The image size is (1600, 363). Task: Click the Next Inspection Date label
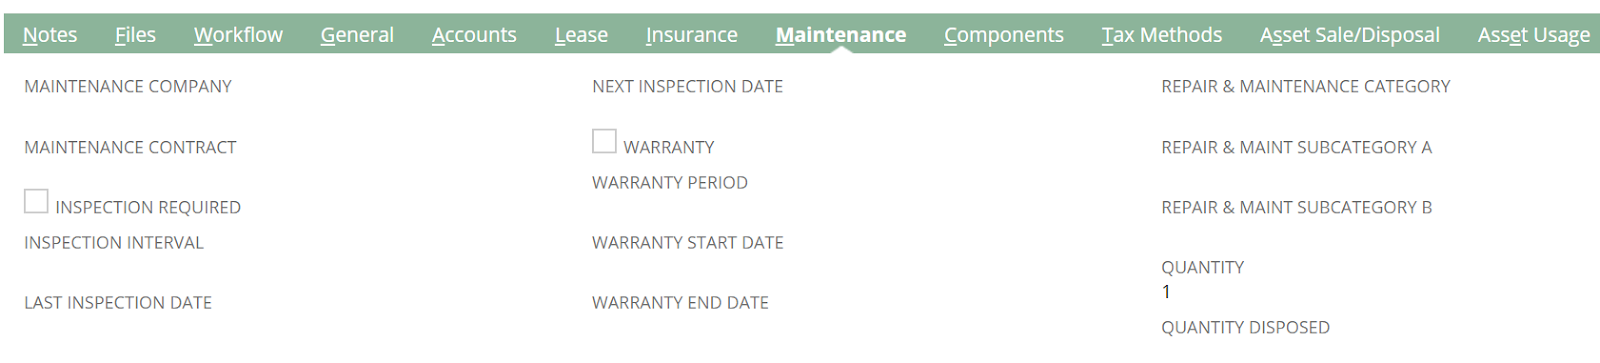point(688,87)
